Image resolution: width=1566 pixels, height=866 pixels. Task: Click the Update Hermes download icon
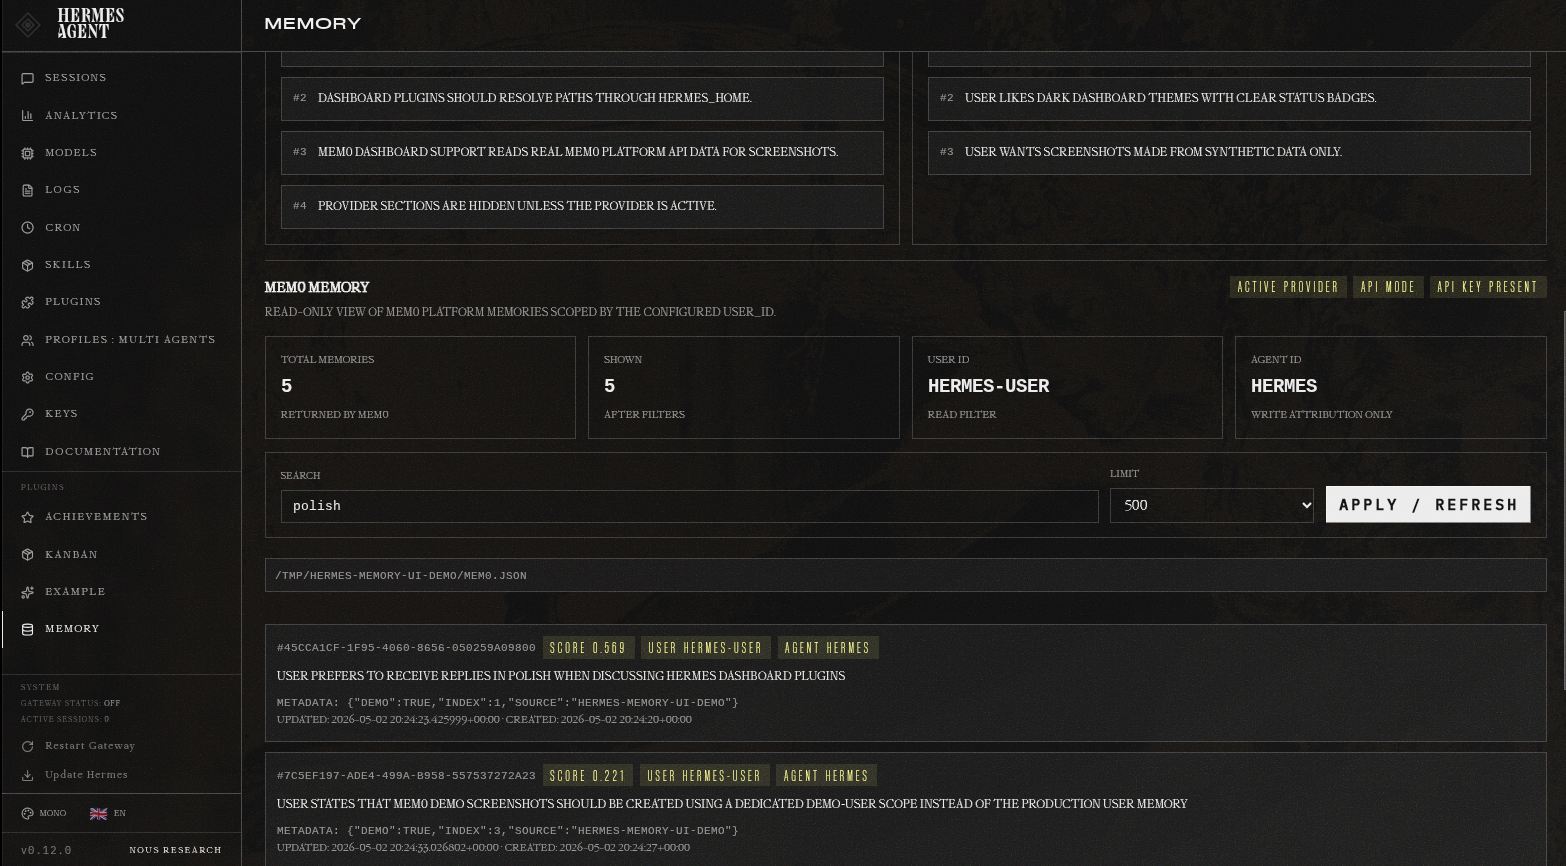click(x=27, y=775)
